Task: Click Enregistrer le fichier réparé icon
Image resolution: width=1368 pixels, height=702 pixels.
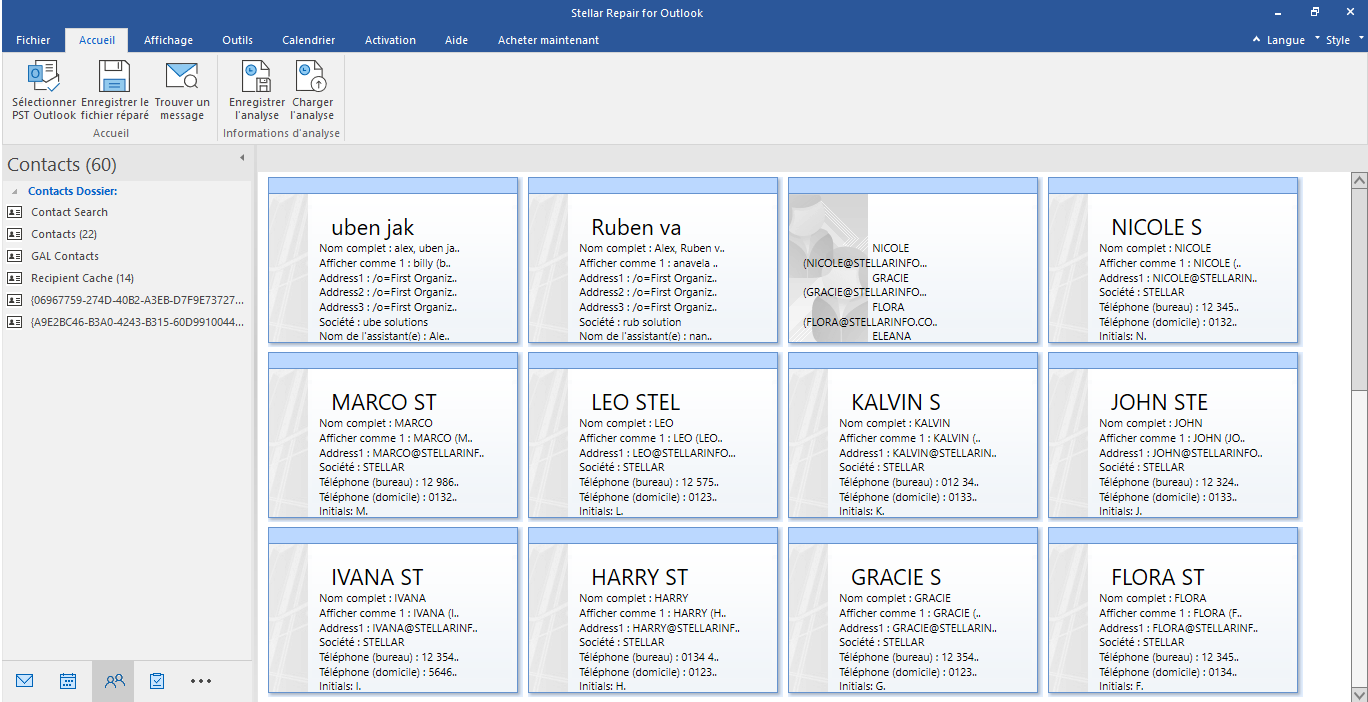Action: coord(114,77)
